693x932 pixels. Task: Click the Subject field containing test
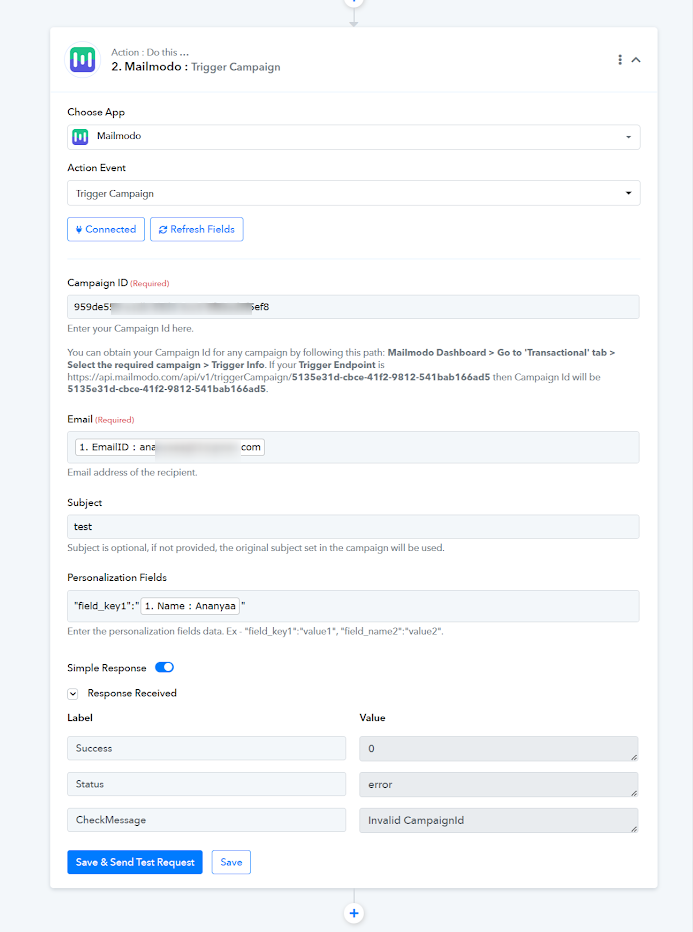(353, 527)
